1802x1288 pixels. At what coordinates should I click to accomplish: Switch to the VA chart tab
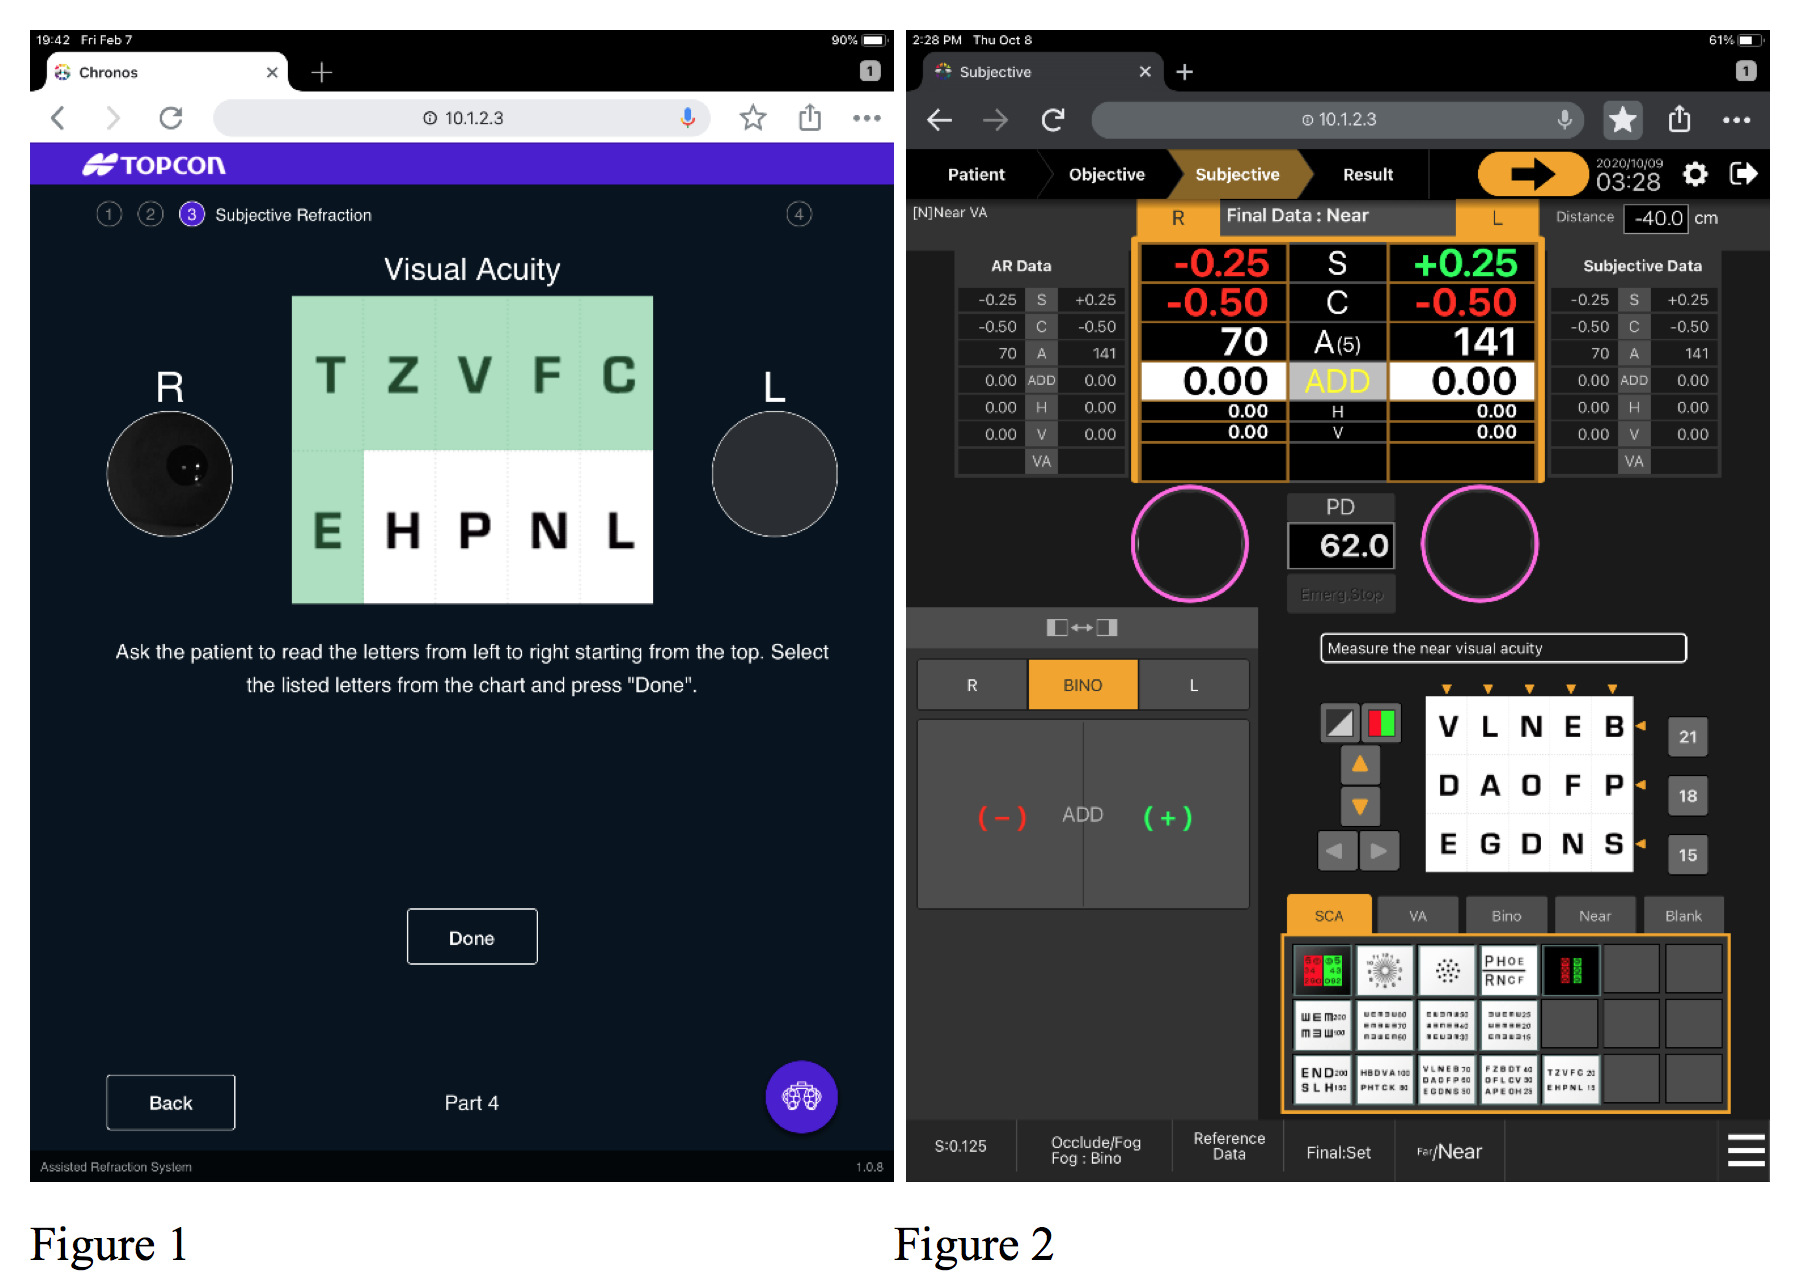[x=1417, y=916]
